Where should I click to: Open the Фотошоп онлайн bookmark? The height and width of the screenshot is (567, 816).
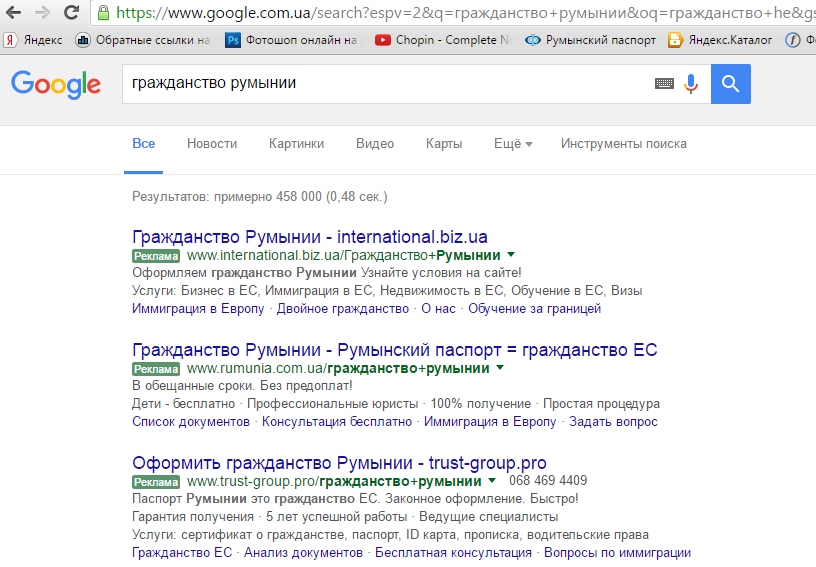coord(291,40)
